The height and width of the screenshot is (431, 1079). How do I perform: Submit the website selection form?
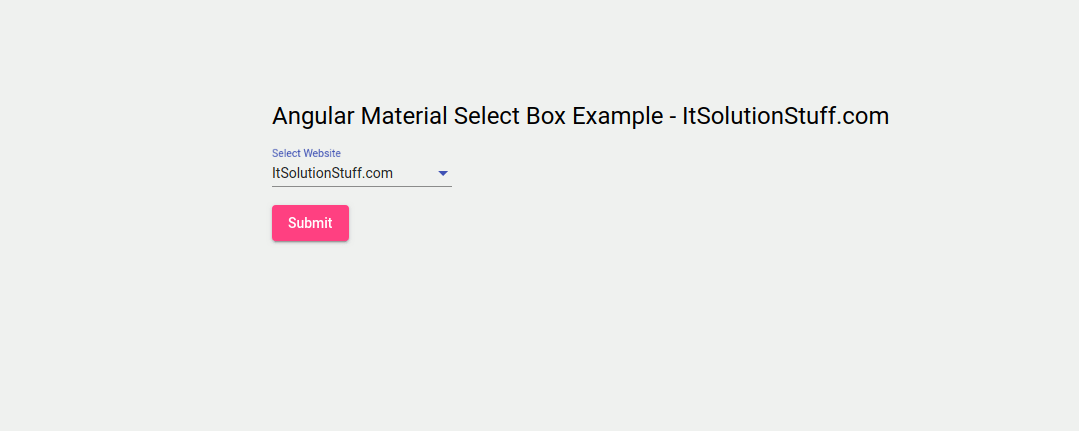(x=310, y=223)
